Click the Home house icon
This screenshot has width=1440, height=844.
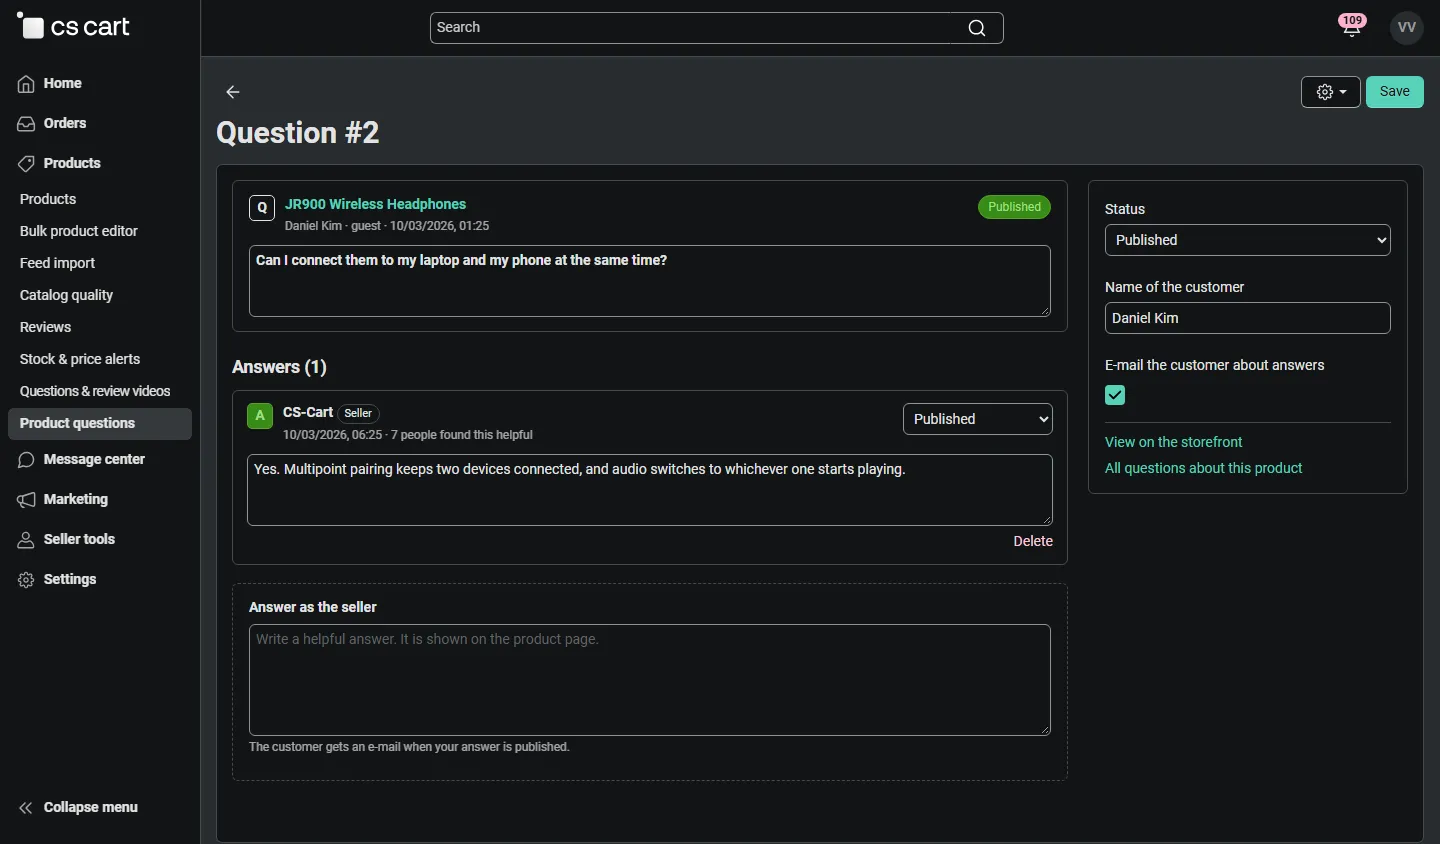(x=26, y=84)
